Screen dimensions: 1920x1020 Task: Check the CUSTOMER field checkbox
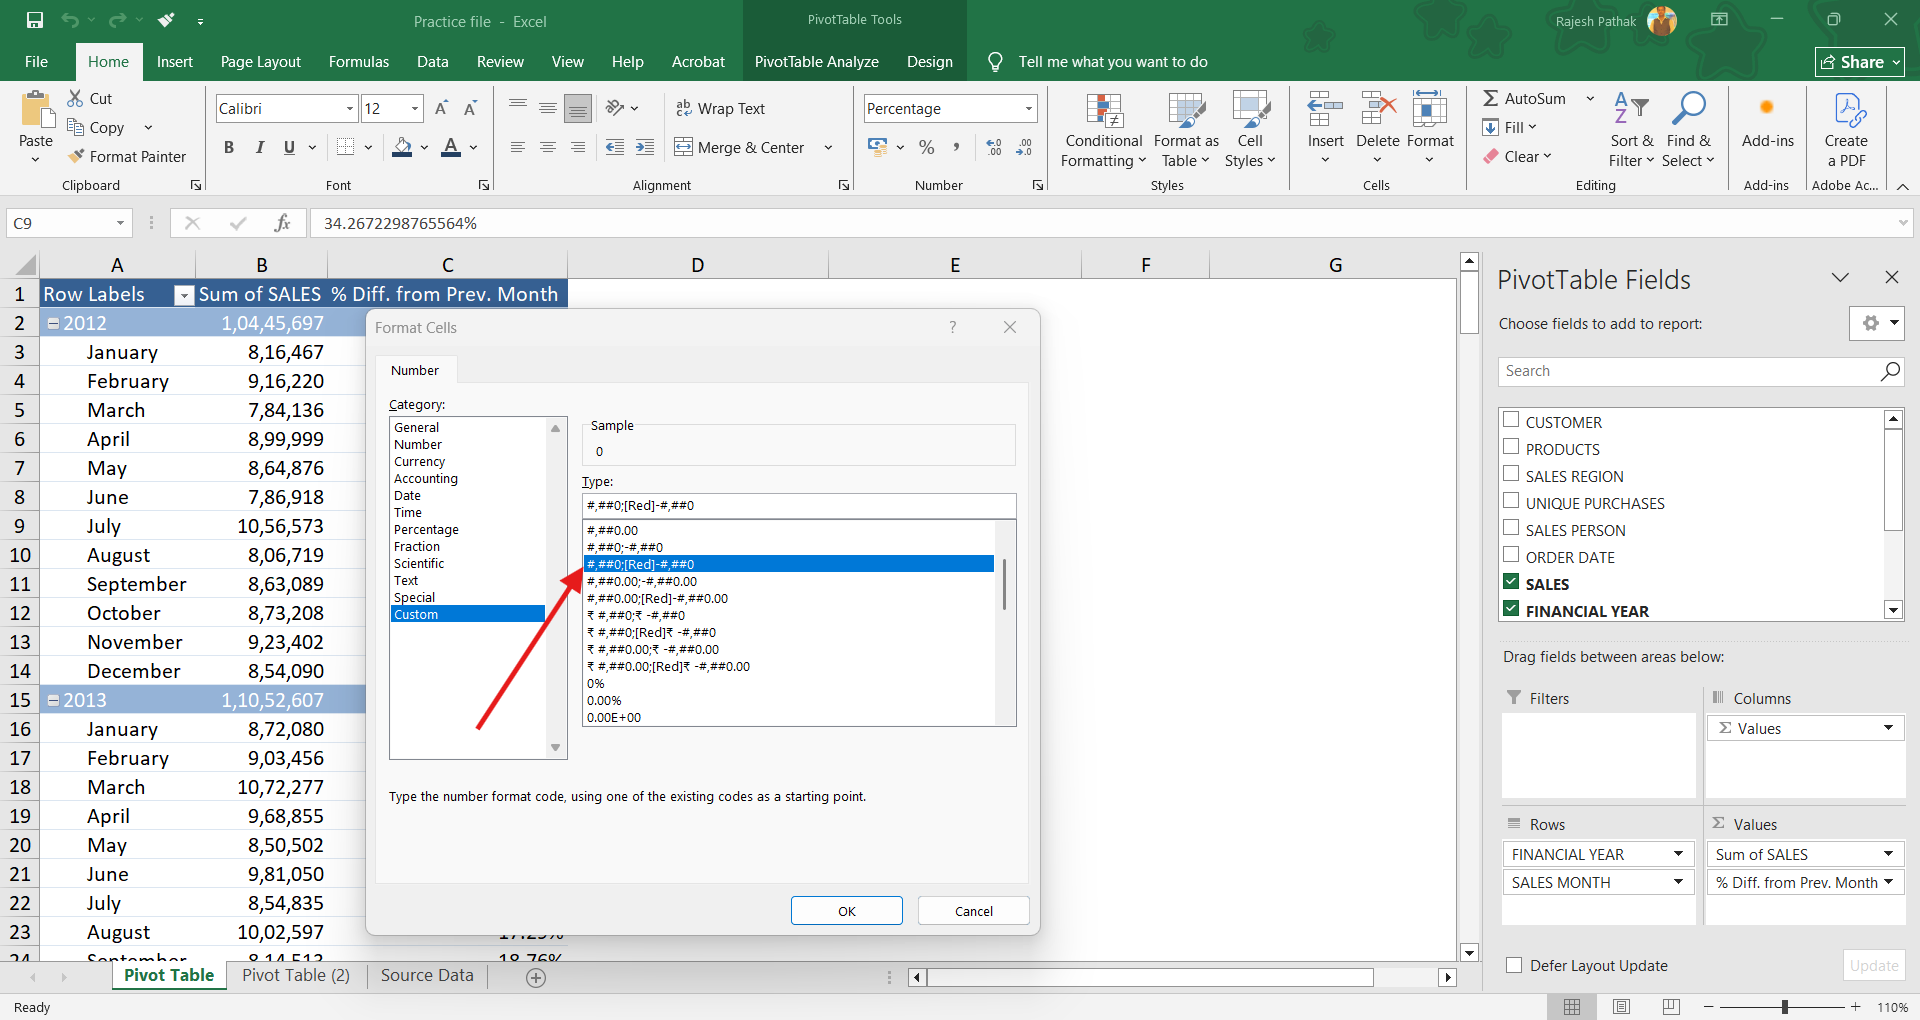1511,421
